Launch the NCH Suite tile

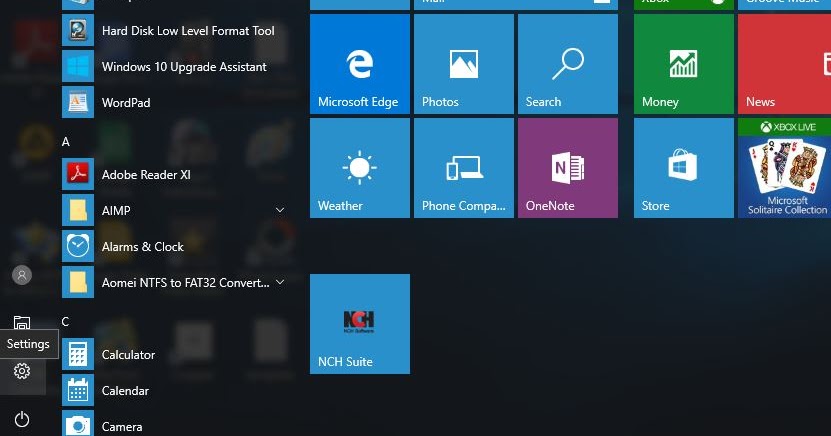coord(360,324)
